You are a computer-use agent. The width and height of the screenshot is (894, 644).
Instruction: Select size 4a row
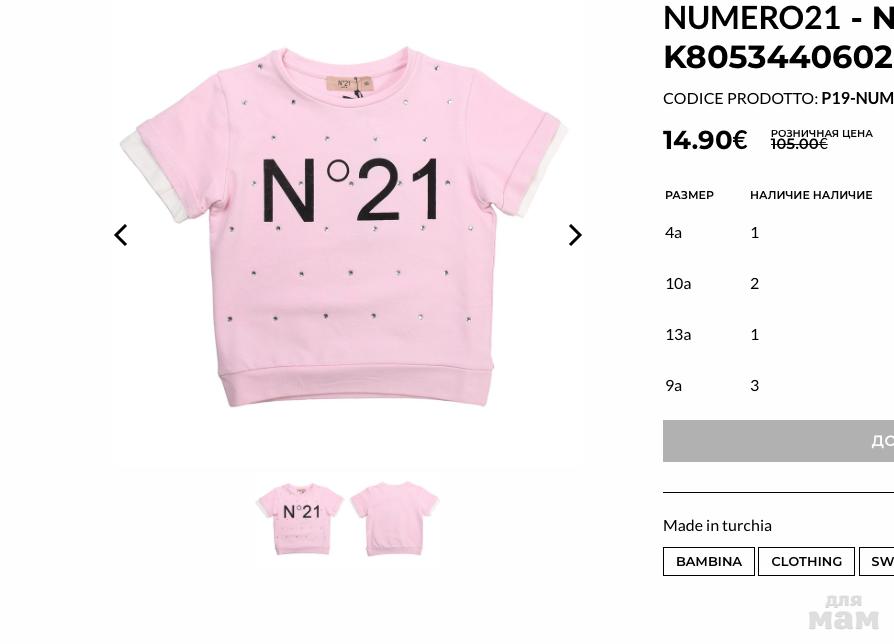673,232
